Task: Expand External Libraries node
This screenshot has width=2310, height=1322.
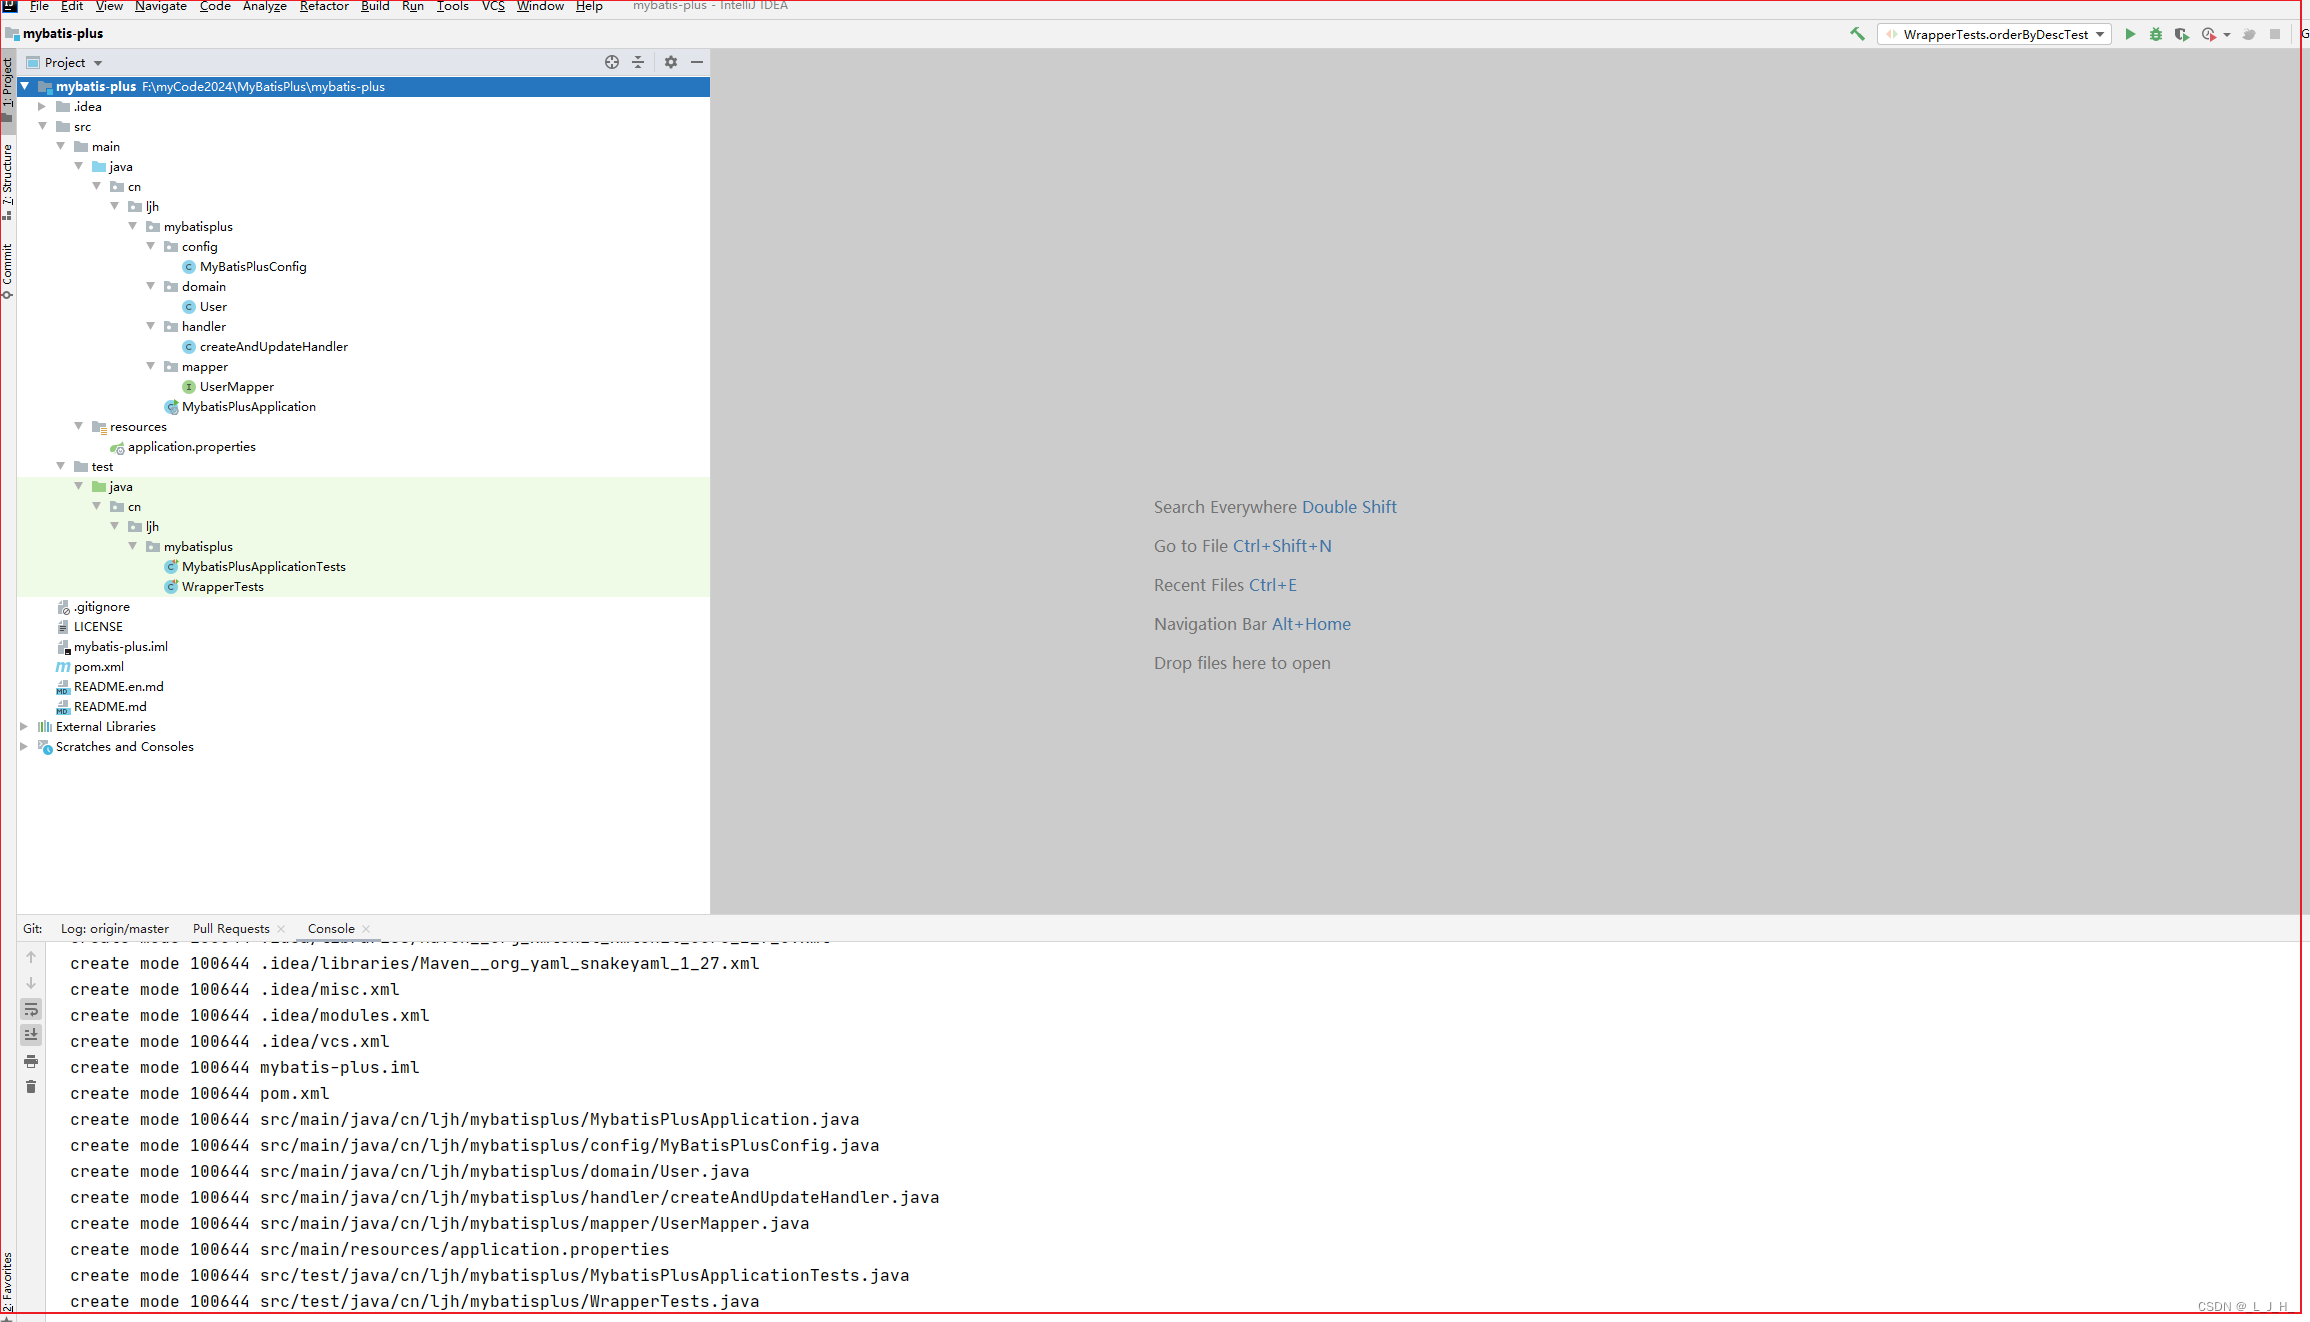Action: click(24, 726)
